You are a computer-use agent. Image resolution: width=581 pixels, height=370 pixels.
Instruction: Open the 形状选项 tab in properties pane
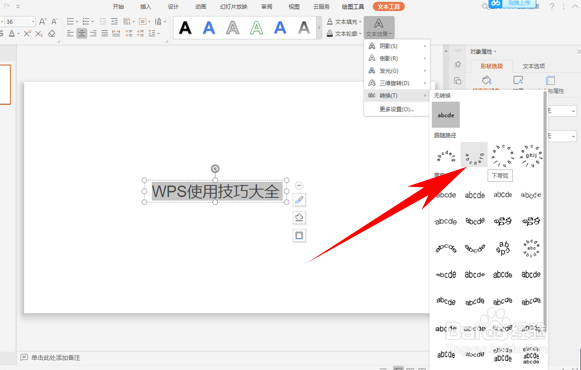tap(492, 66)
